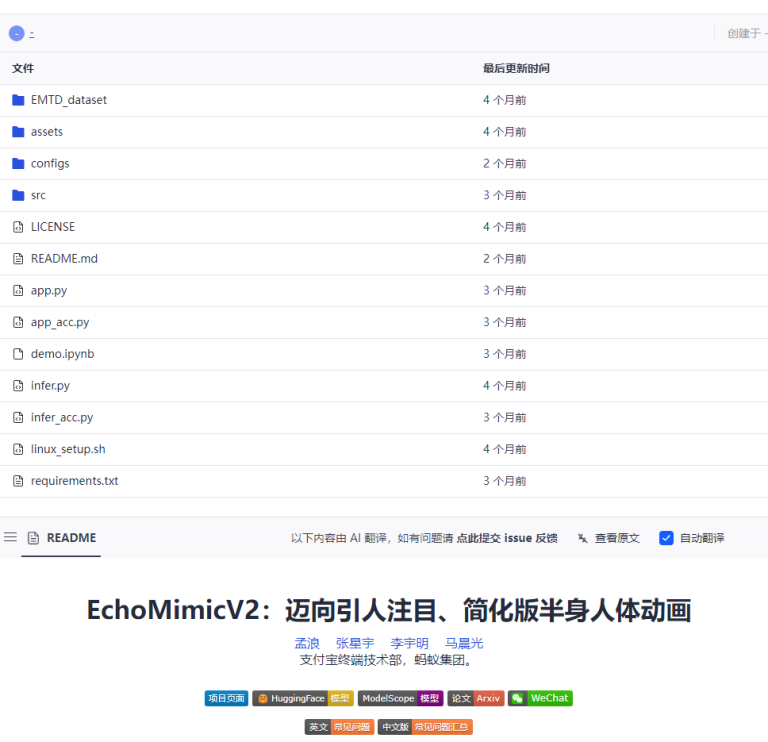Image resolution: width=768 pixels, height=742 pixels.
Task: Click '2 个月前' in configs row
Action: coord(504,164)
